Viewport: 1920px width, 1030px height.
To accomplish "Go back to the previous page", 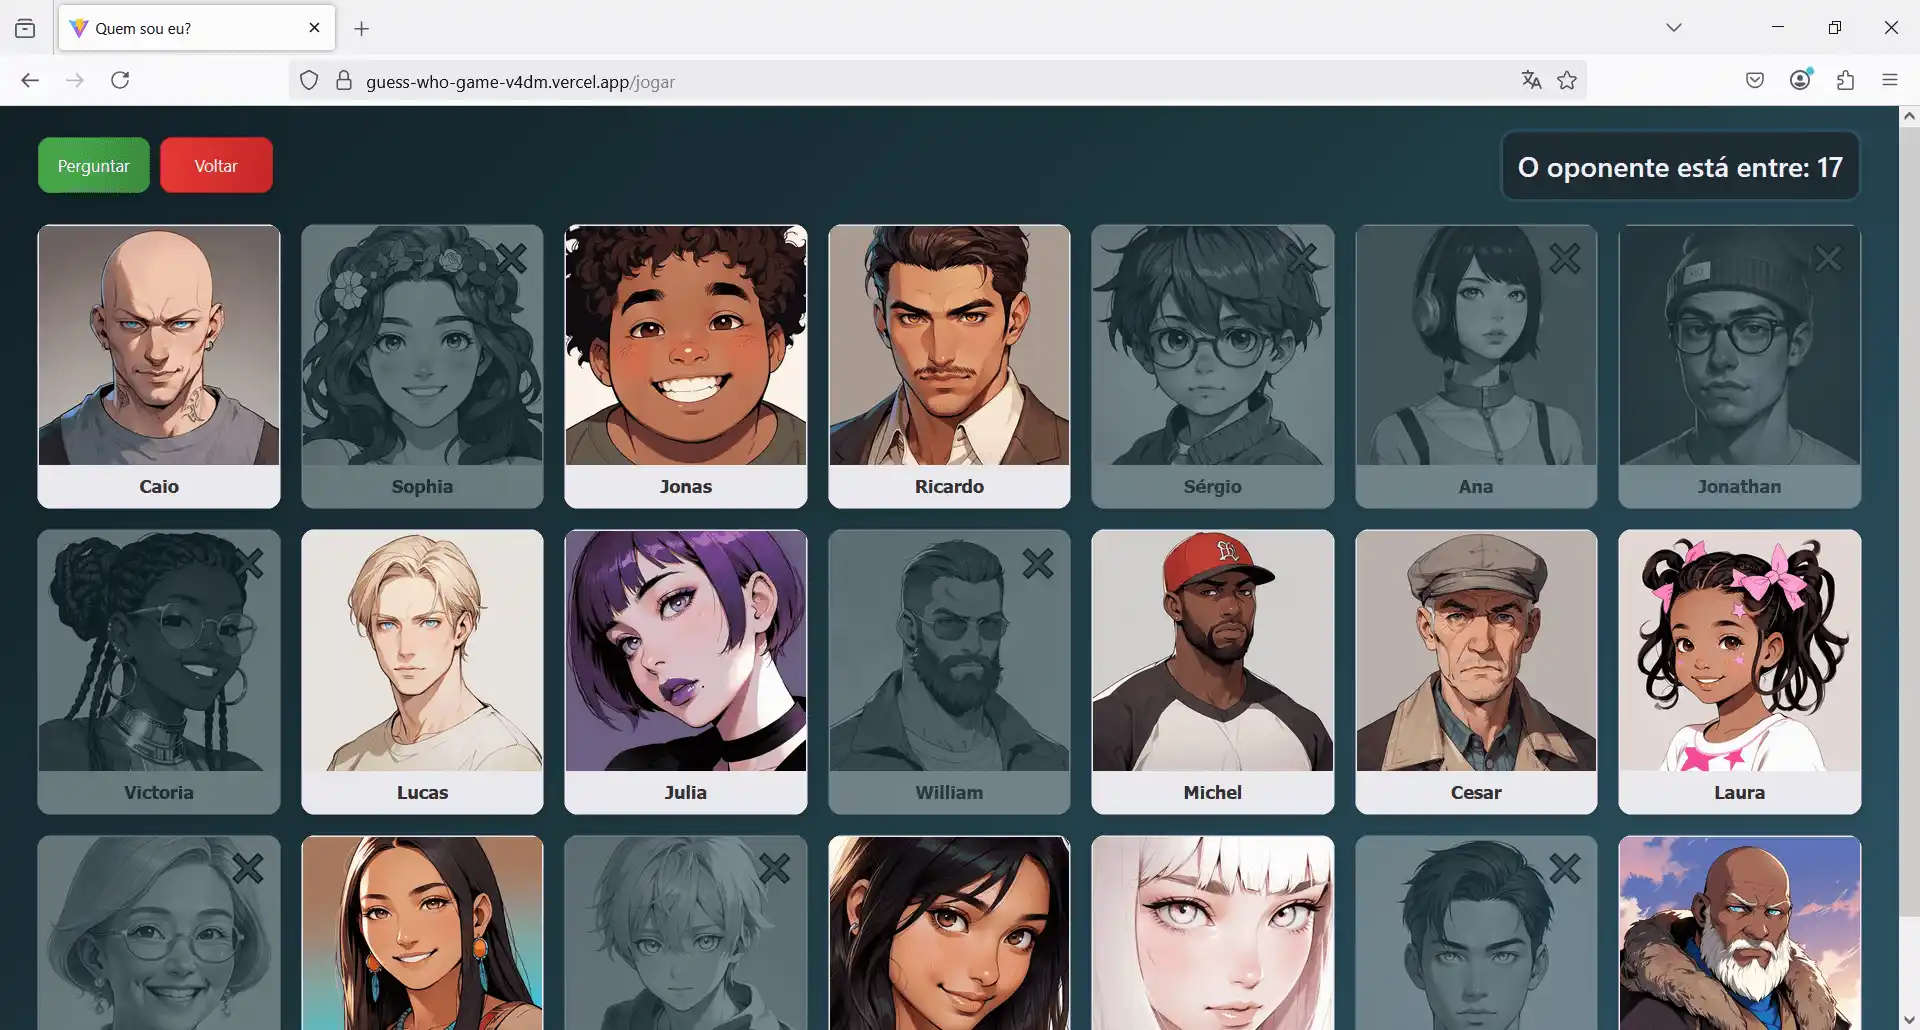I will pos(30,80).
